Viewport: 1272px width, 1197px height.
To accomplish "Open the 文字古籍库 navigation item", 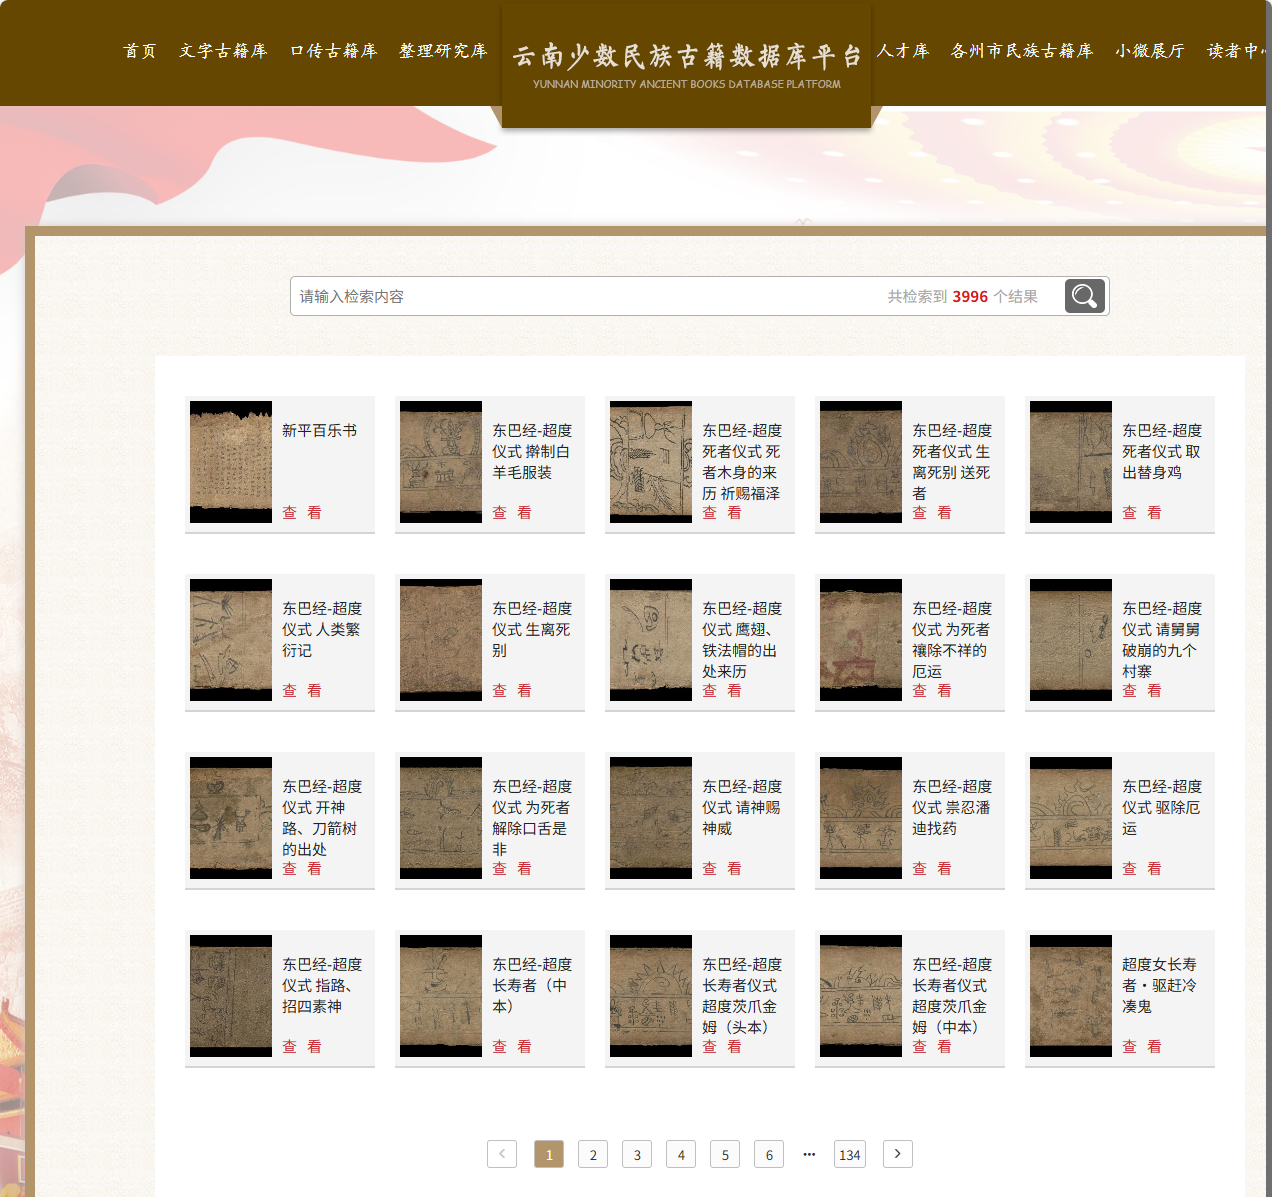I will (223, 51).
